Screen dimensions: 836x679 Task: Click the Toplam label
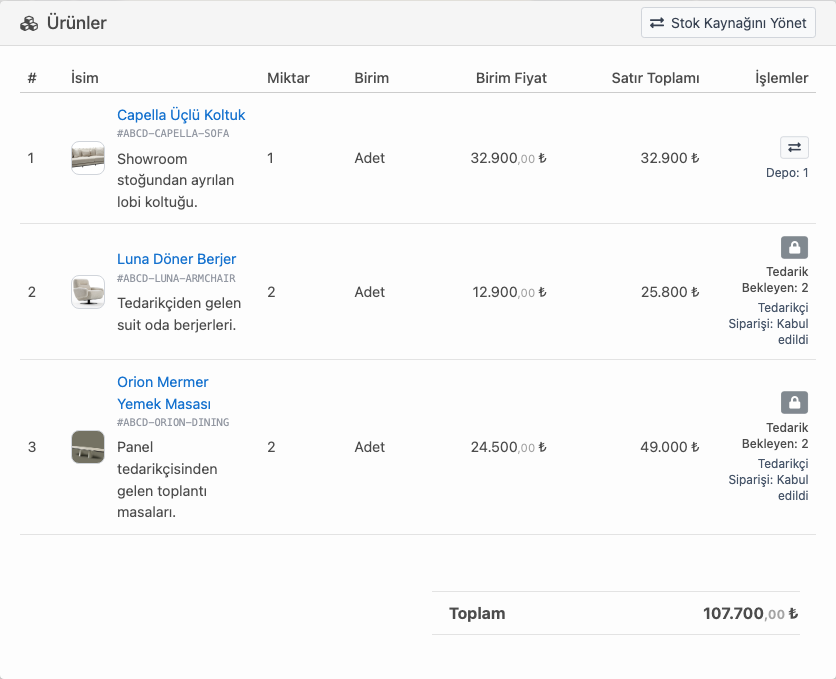tap(477, 613)
